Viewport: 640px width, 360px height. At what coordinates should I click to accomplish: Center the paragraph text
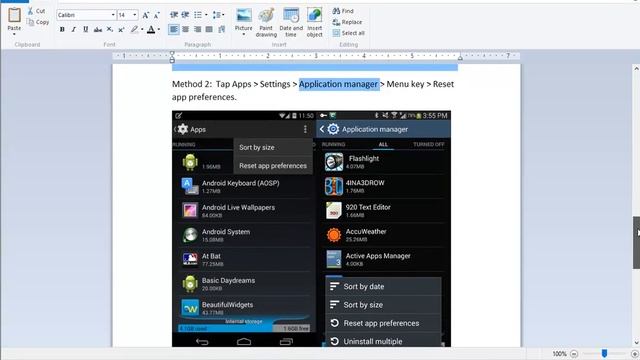click(x=186, y=29)
